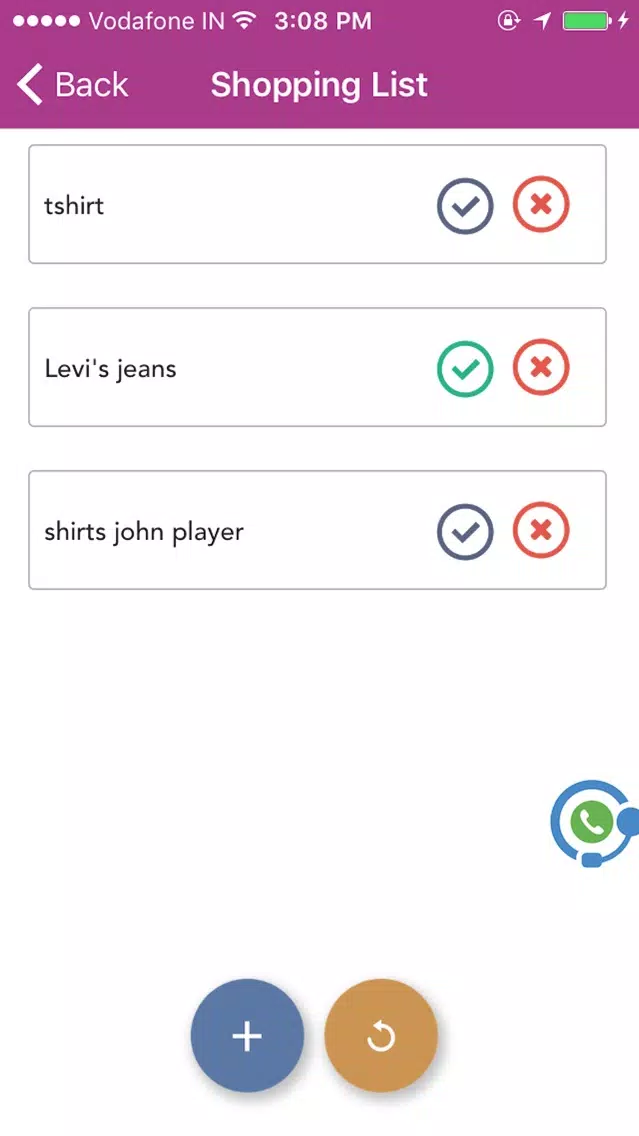The image size is (639, 1136).
Task: Uncheck the Levi's jeans green checkmark
Action: 465,369
